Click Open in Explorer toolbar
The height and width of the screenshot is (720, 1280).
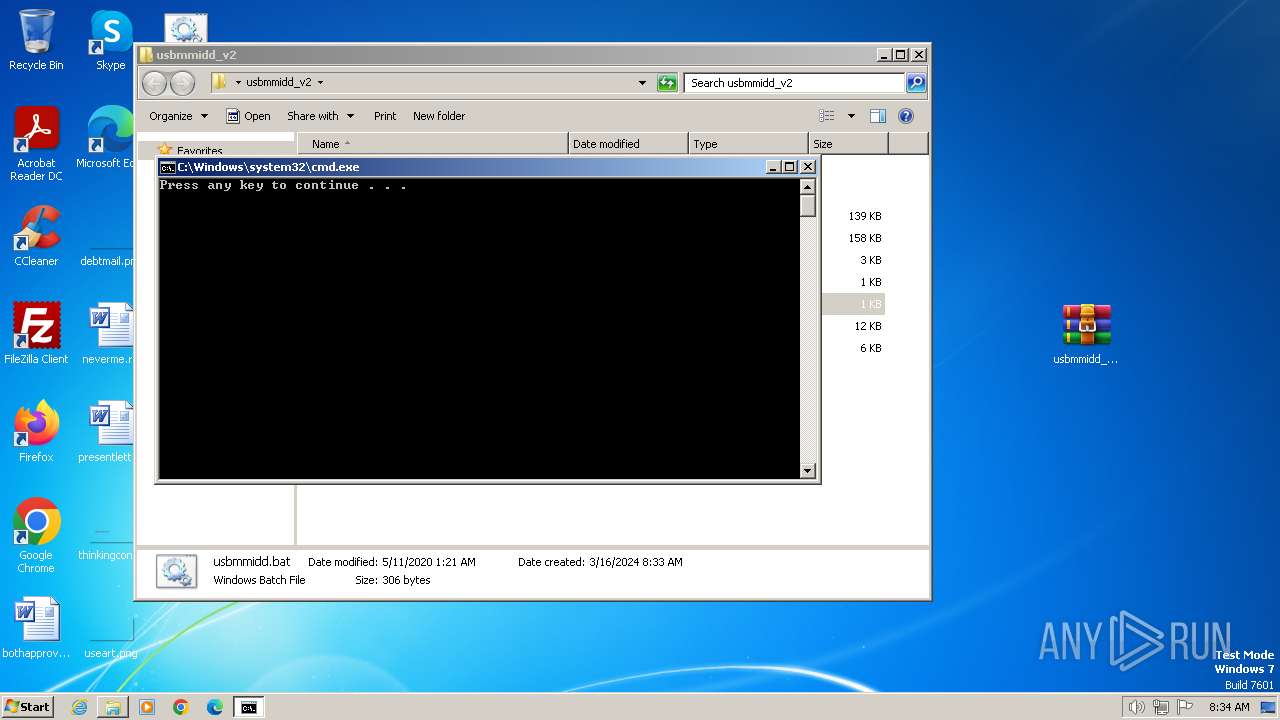[x=248, y=116]
